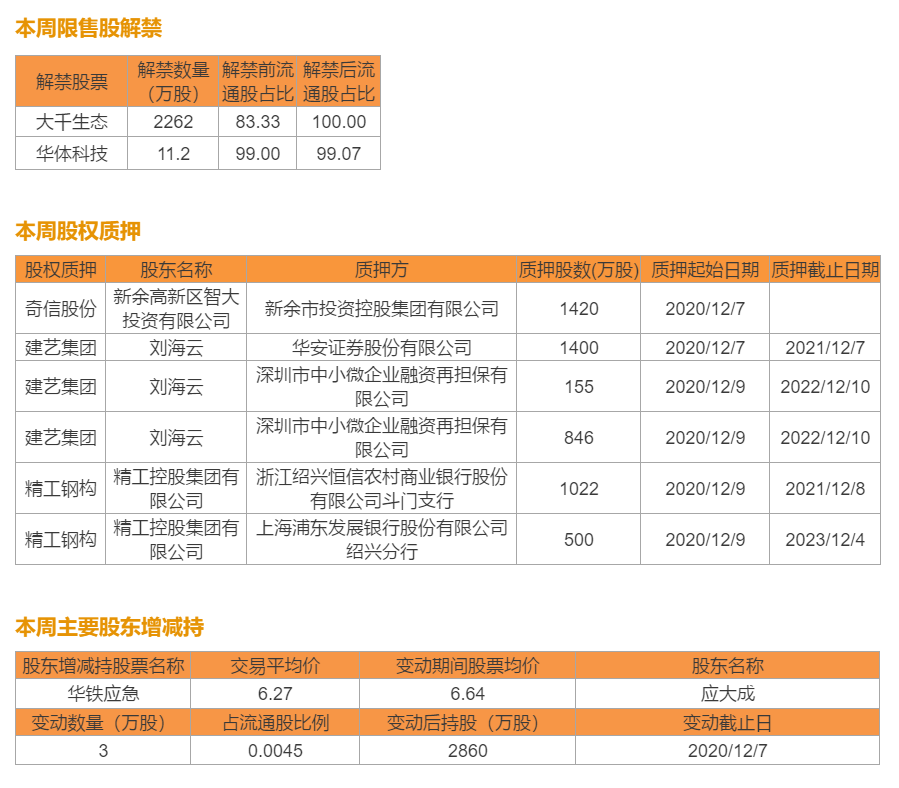Click the 6.64 period average price
The image size is (899, 788).
click(x=467, y=694)
